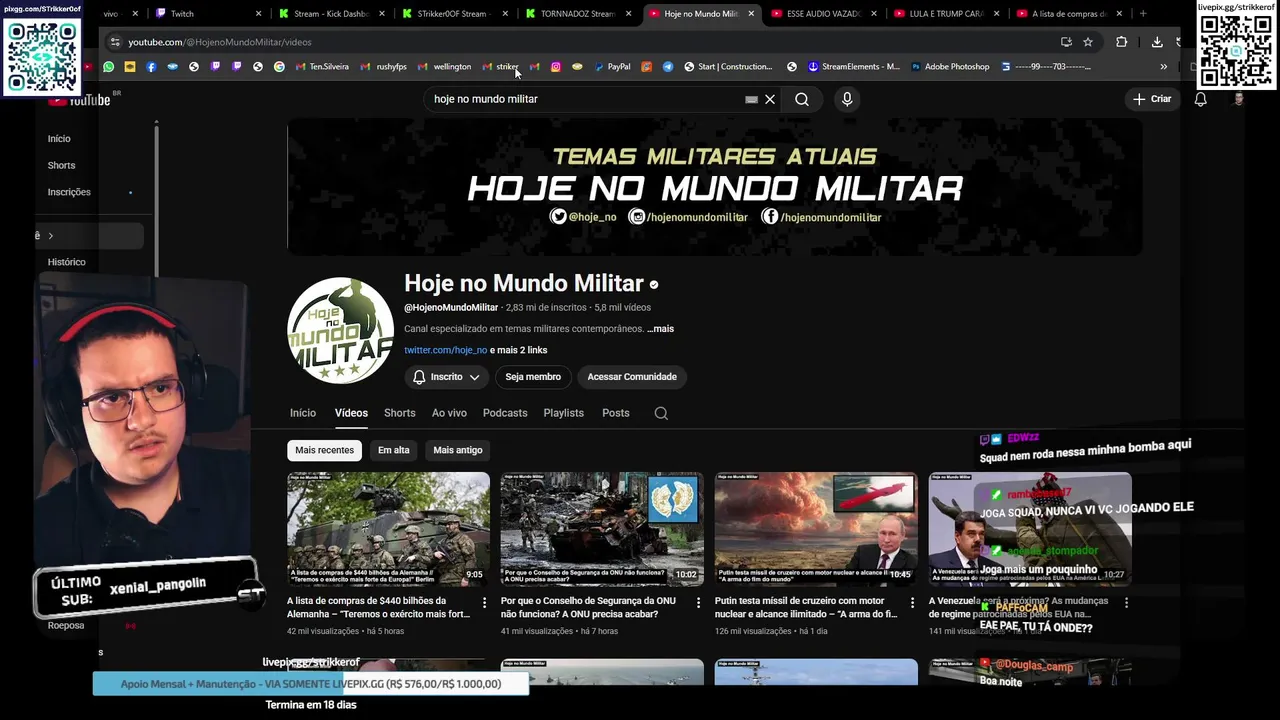The image size is (1280, 720).
Task: Open the WhatsApp bookmark icon
Action: click(x=109, y=67)
